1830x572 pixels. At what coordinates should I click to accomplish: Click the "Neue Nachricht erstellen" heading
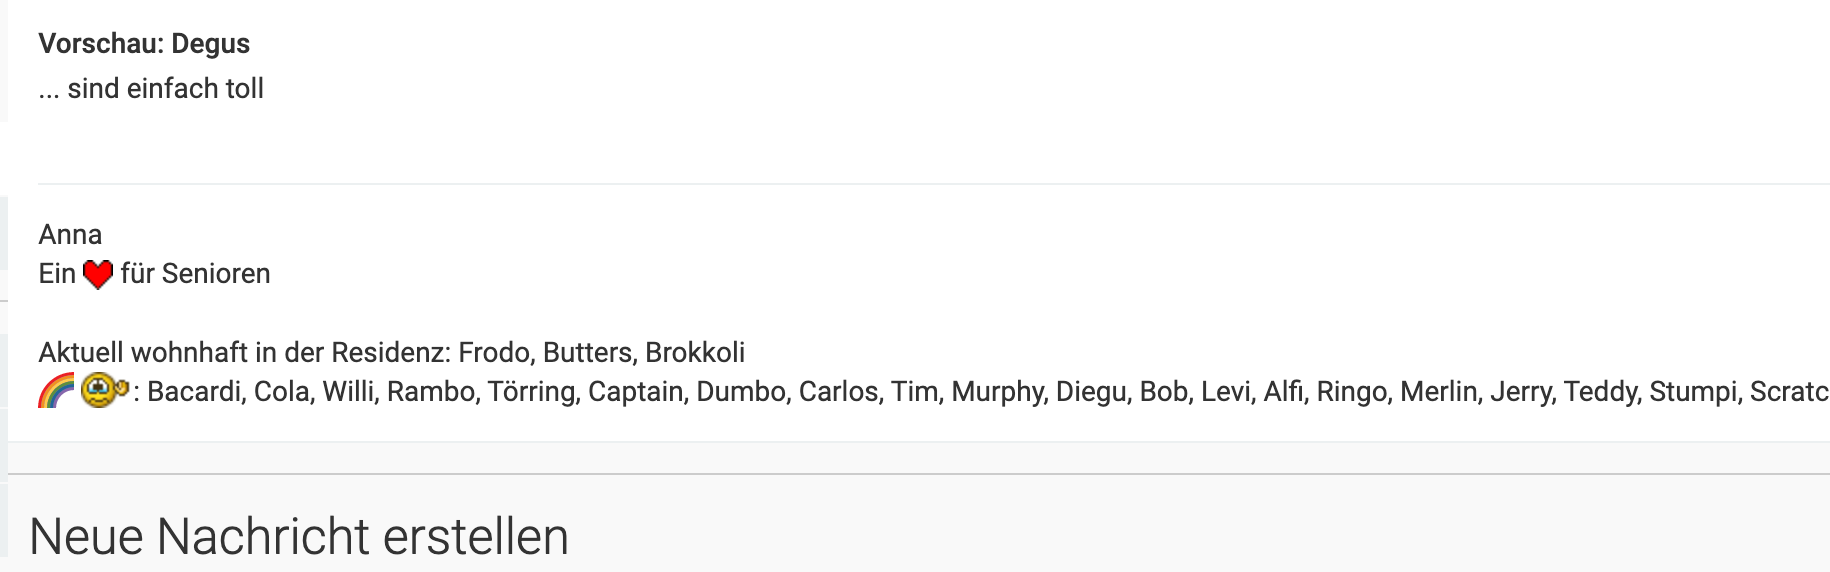point(299,537)
